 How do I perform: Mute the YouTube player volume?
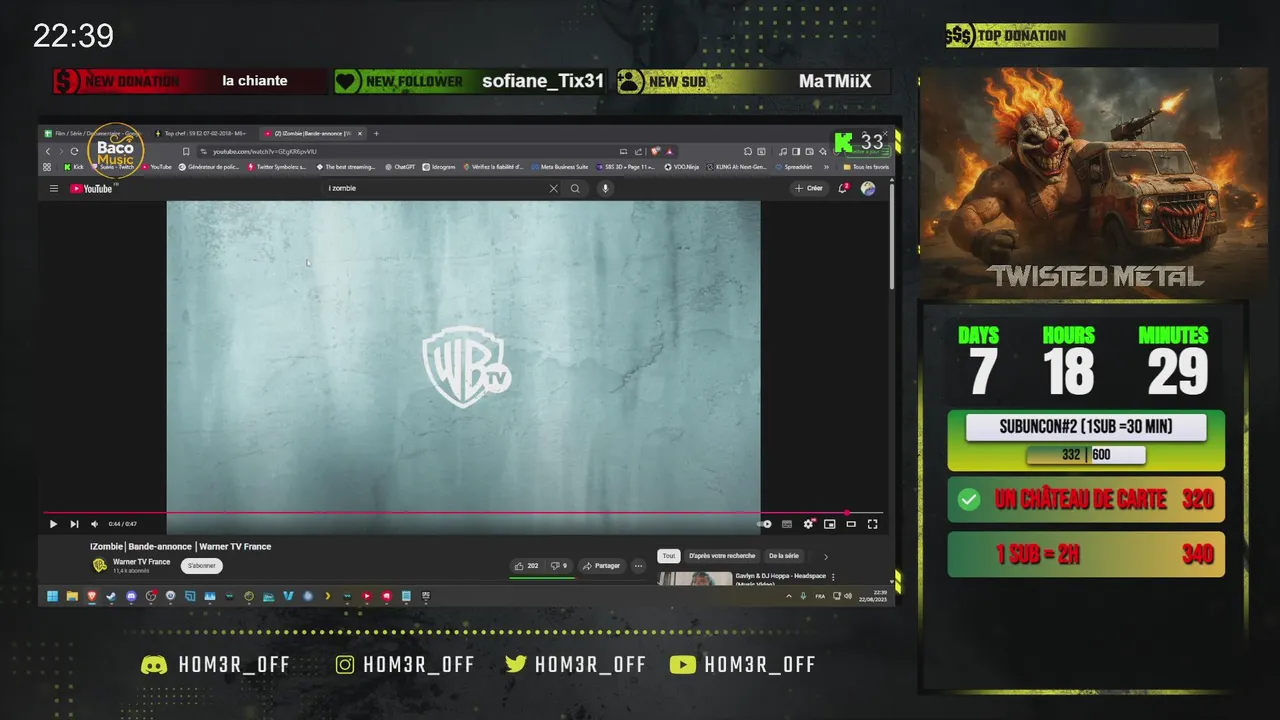[x=94, y=524]
